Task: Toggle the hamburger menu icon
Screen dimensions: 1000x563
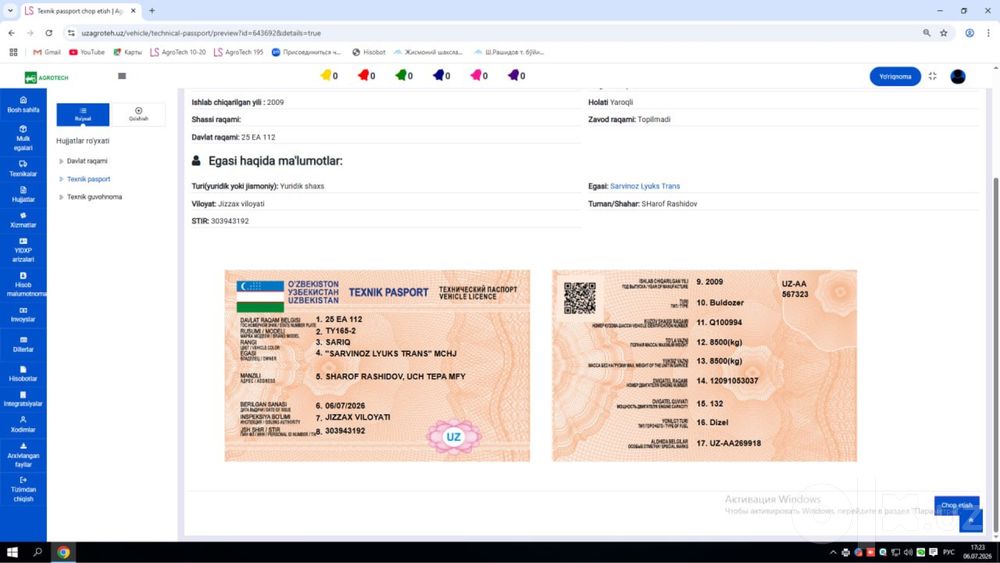Action: [x=122, y=76]
